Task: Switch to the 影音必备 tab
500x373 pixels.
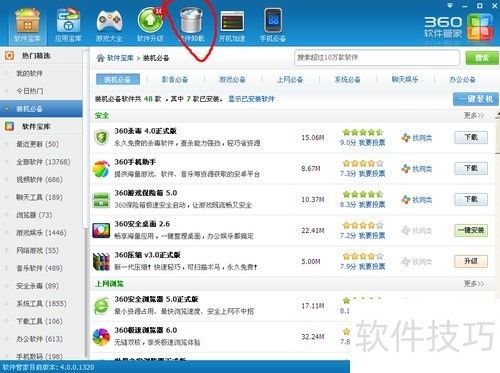Action: (x=175, y=79)
